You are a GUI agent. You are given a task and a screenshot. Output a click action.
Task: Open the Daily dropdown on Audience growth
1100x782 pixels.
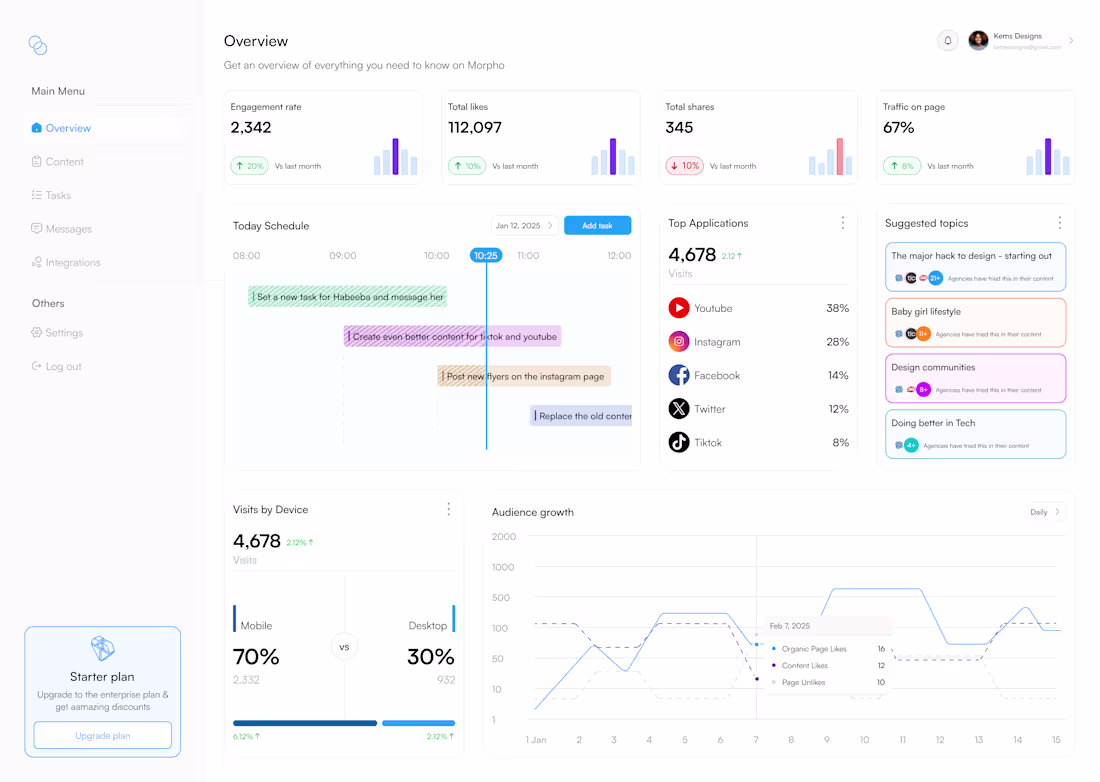(1043, 511)
